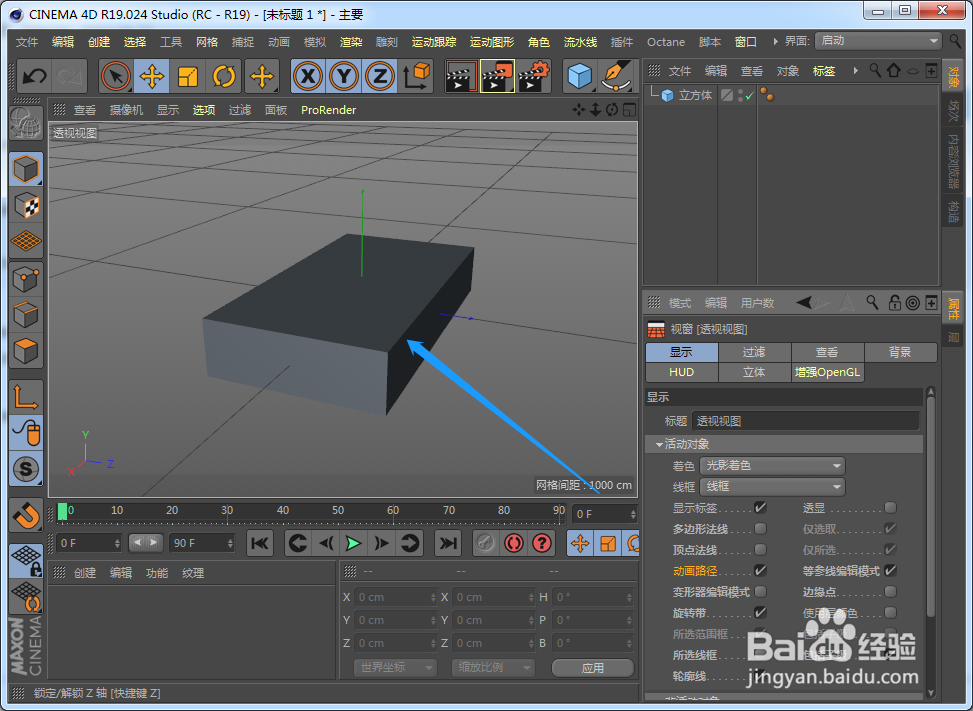The width and height of the screenshot is (973, 711).
Task: Click the autokeying record button
Action: click(x=514, y=543)
